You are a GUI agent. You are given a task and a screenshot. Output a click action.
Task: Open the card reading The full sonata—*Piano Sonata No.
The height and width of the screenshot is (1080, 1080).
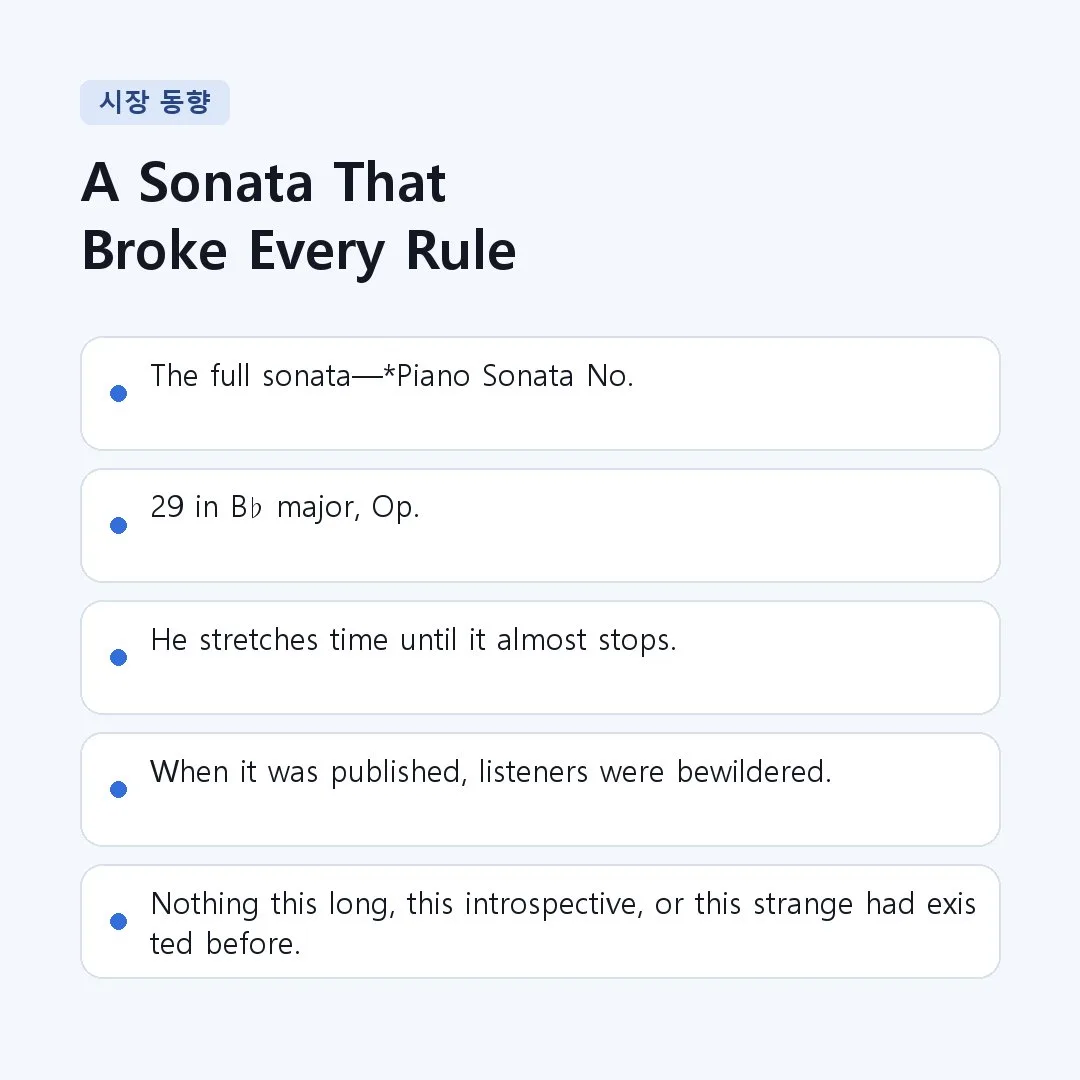click(x=540, y=393)
